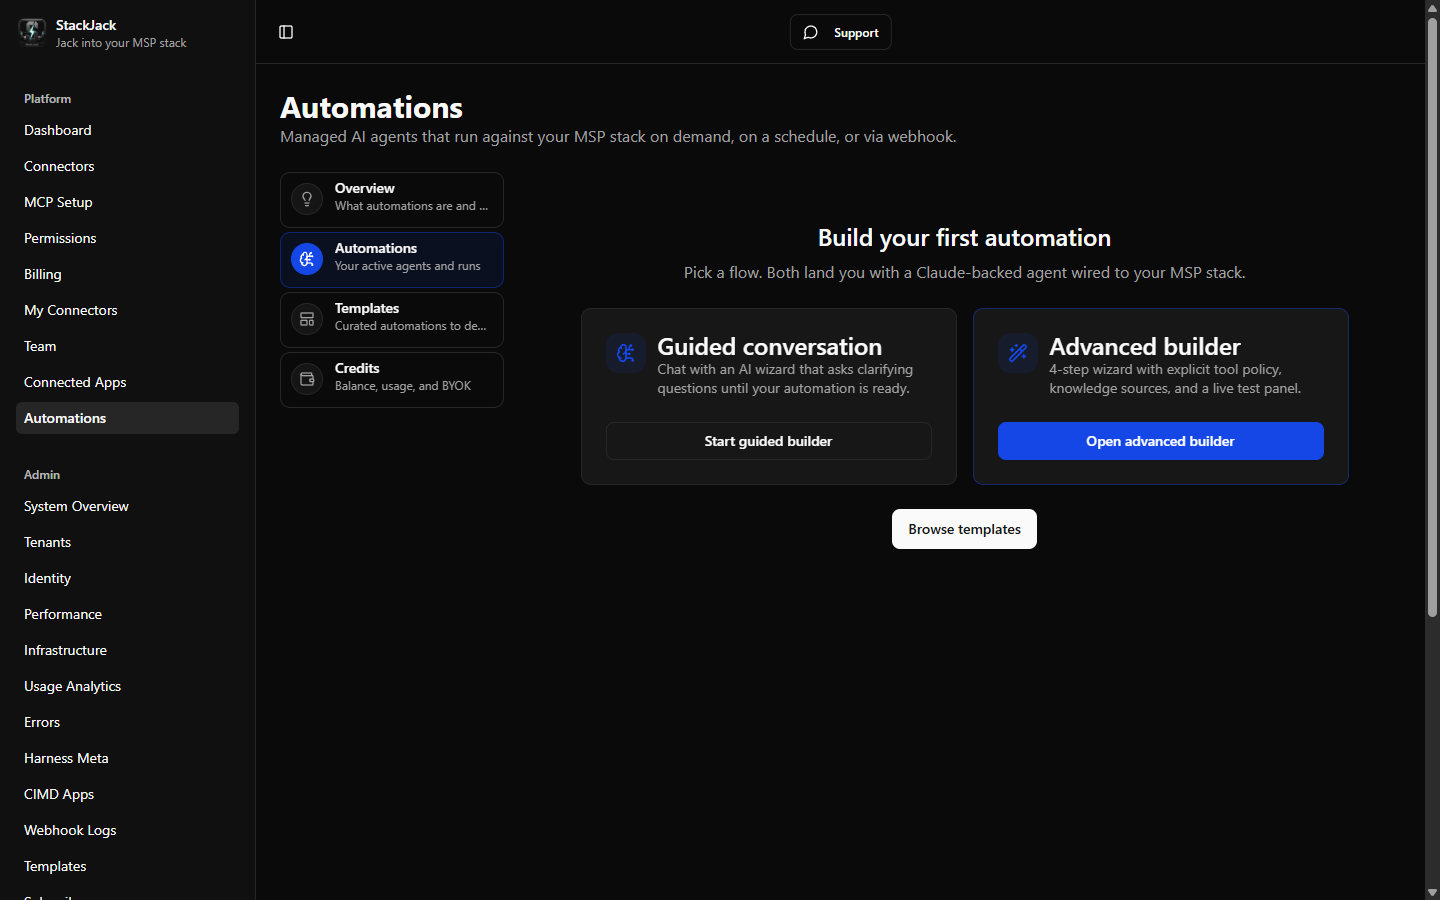Open Performance admin page
The width and height of the screenshot is (1440, 900).
pos(127,614)
